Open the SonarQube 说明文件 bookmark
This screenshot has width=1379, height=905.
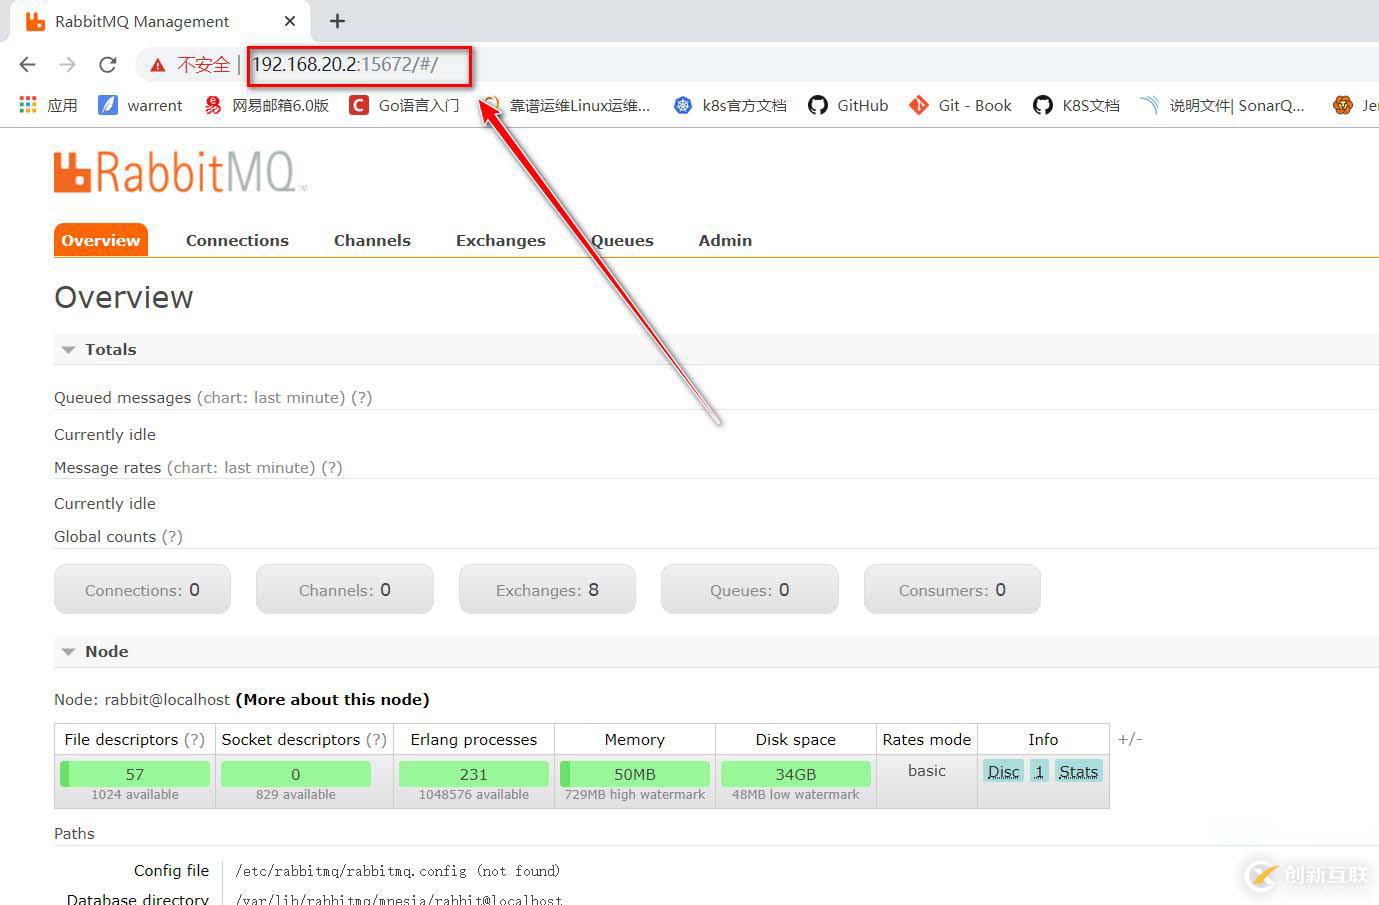pos(1223,105)
